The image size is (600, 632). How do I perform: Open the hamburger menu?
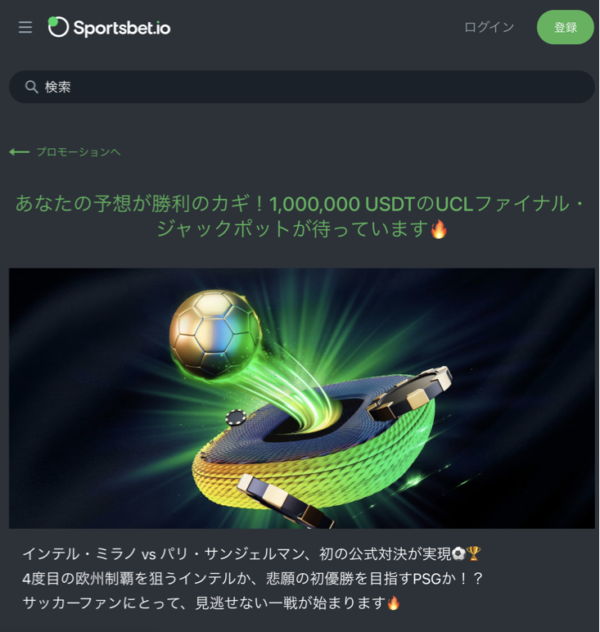[x=25, y=27]
